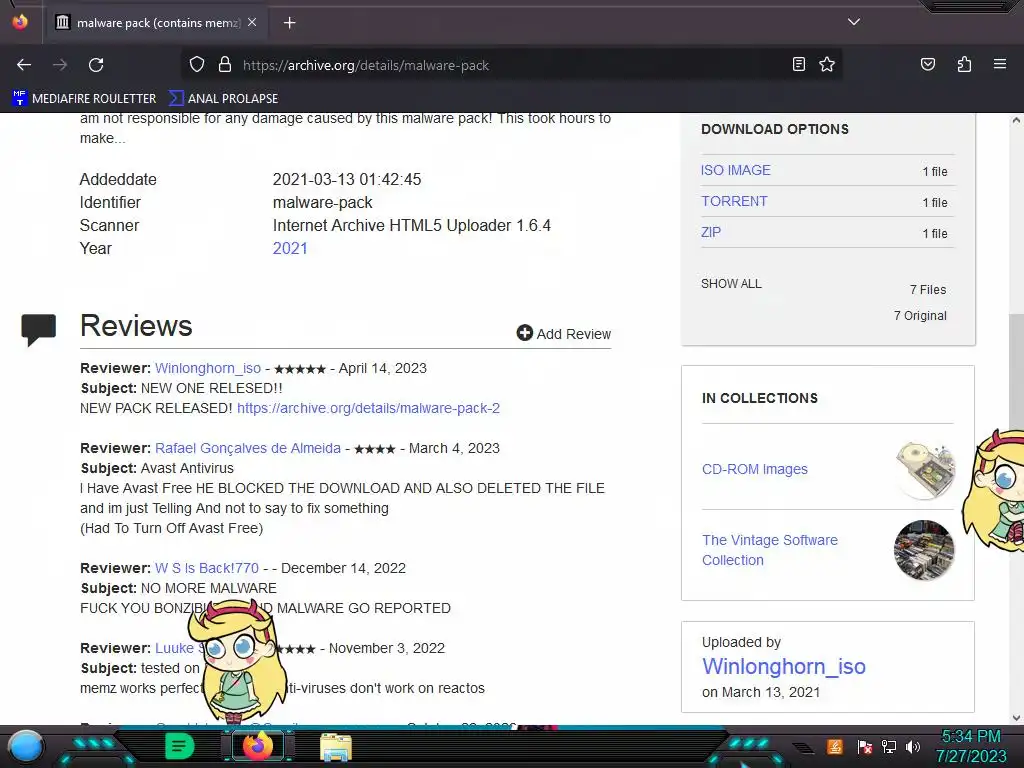Open tracking protection shield icon
The height and width of the screenshot is (768, 1024).
(197, 65)
